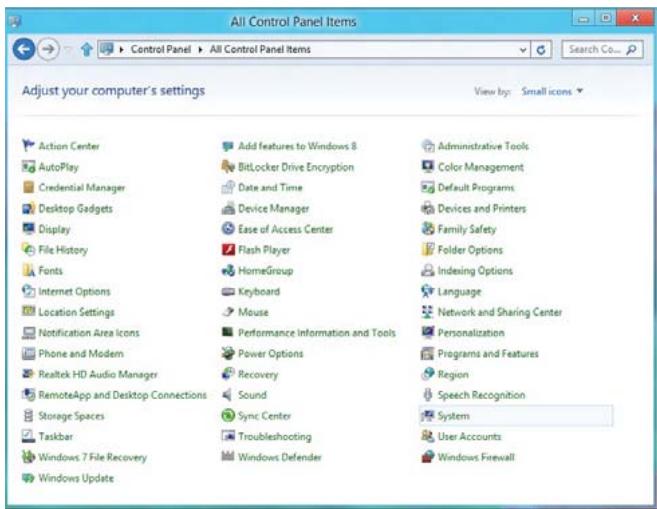The width and height of the screenshot is (657, 509).
Task: Click the Folder Options icon
Action: coord(427,249)
